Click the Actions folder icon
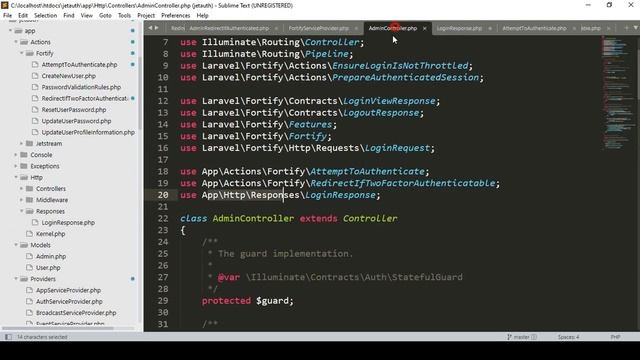This screenshot has height=360, width=640. (24, 42)
